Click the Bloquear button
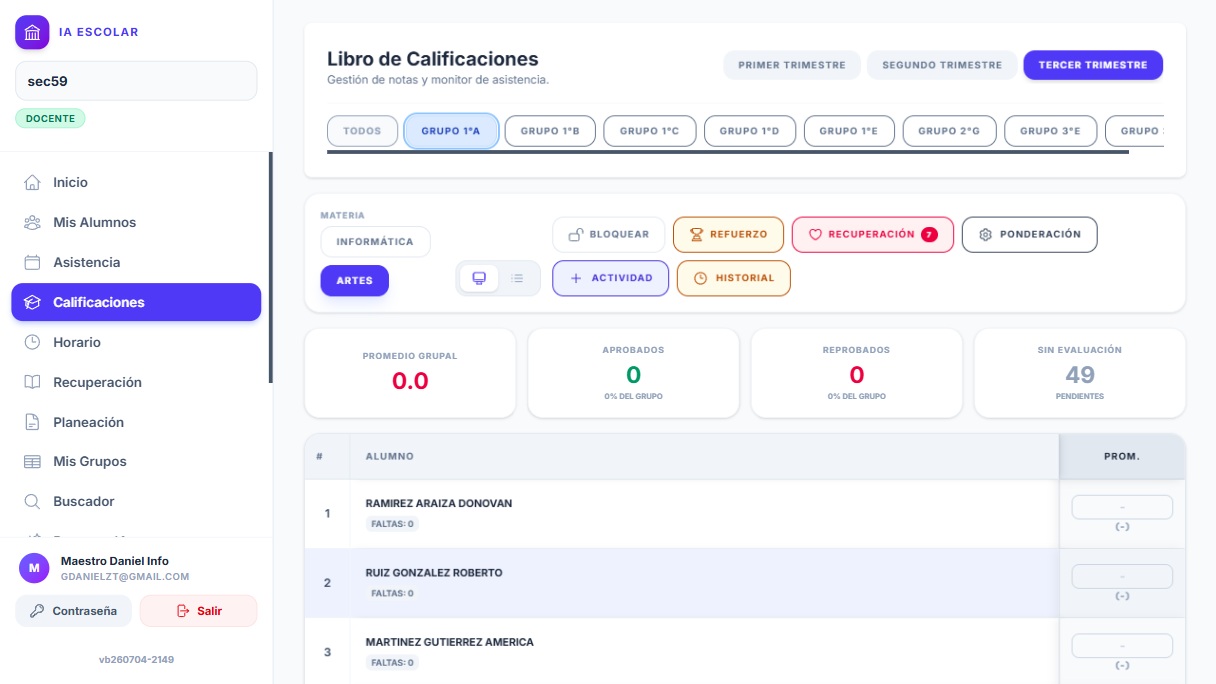The width and height of the screenshot is (1216, 684). tap(609, 235)
